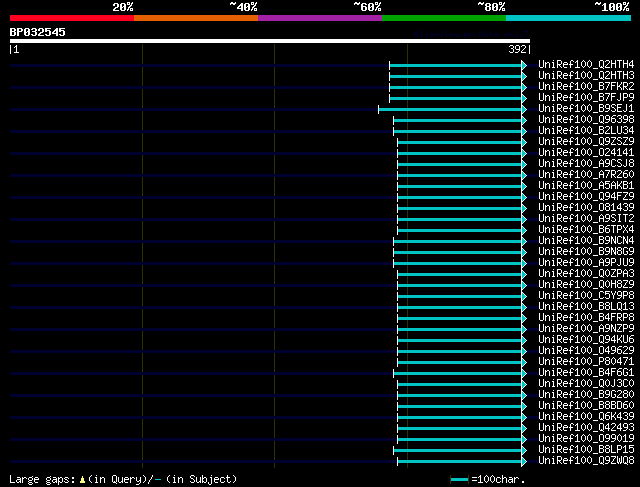The width and height of the screenshot is (640, 487).
Task: Select the UniRef100_B9NCN4 label
Action: coord(586,241)
